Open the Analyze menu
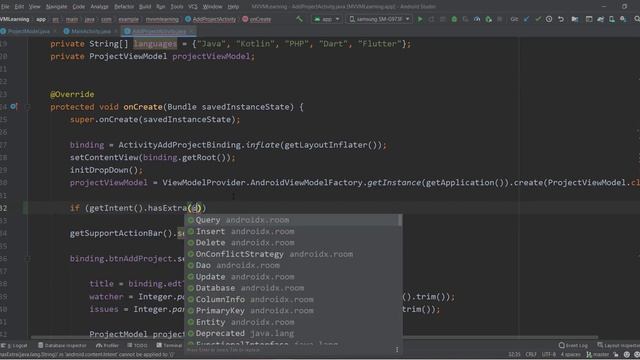Screen dimensions: 640x360 [100, 7]
